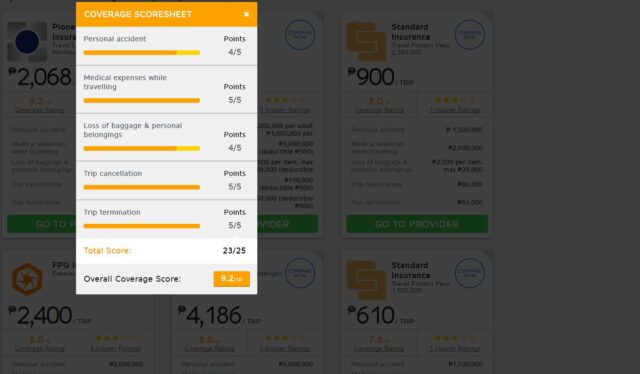Toggle Compare Now circle on 900 plan
640x374 pixels.
(x=469, y=35)
